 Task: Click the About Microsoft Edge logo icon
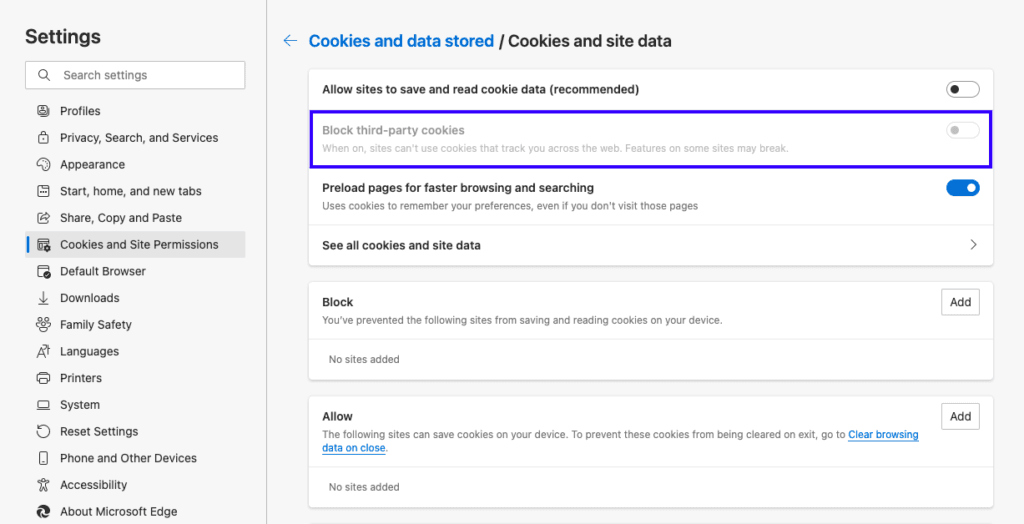pos(43,512)
